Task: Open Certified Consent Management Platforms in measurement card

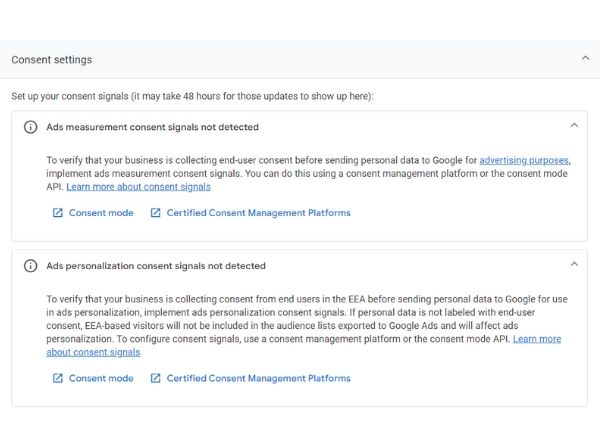Action: [258, 213]
